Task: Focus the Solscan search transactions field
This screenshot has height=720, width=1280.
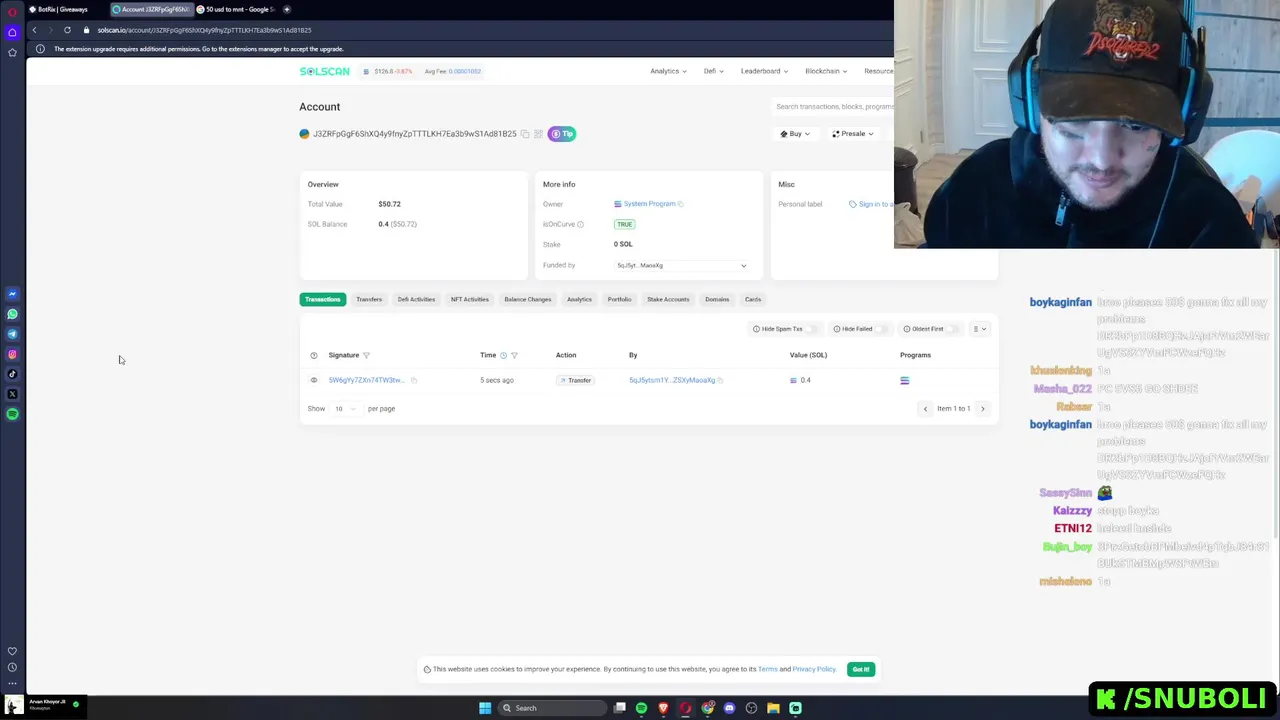Action: 833,106
